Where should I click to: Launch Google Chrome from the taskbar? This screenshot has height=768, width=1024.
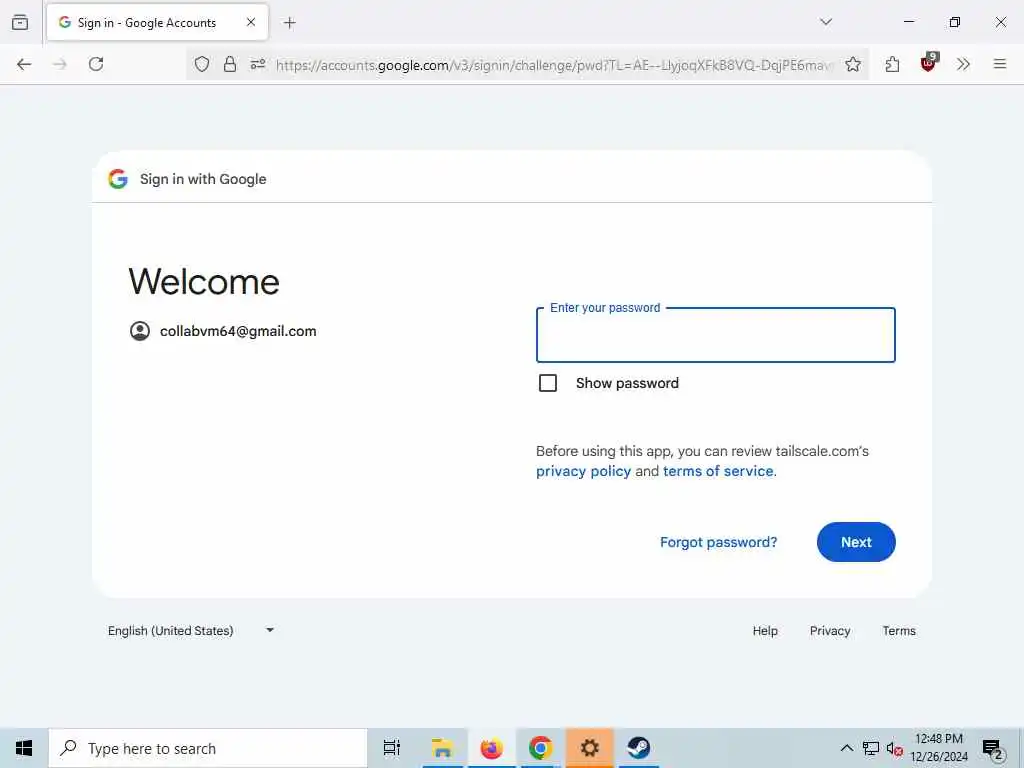540,748
